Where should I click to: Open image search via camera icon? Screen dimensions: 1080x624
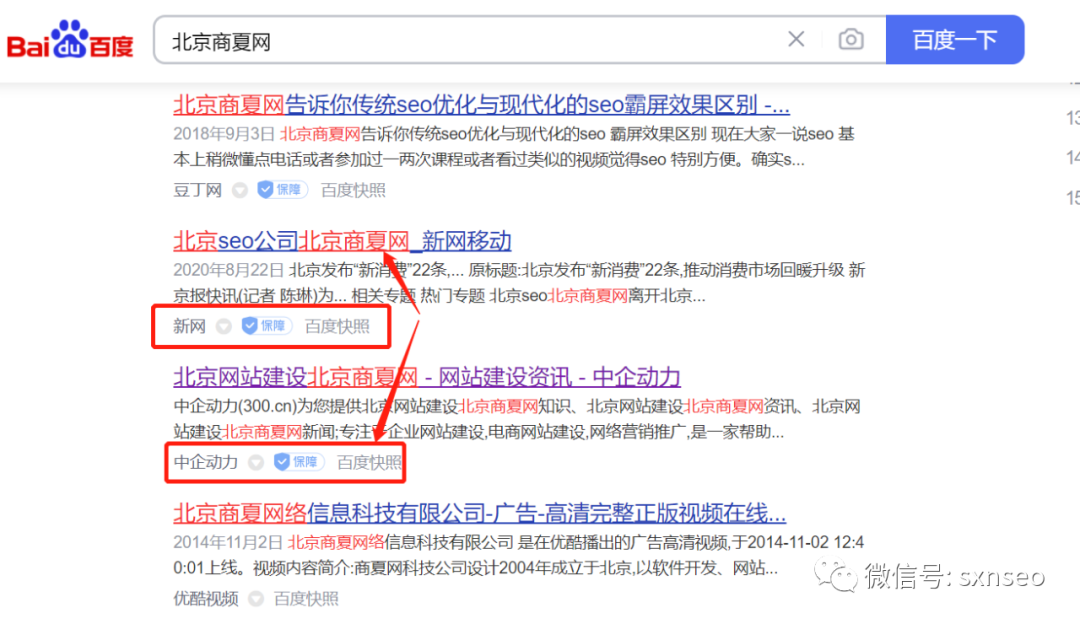click(x=851, y=39)
